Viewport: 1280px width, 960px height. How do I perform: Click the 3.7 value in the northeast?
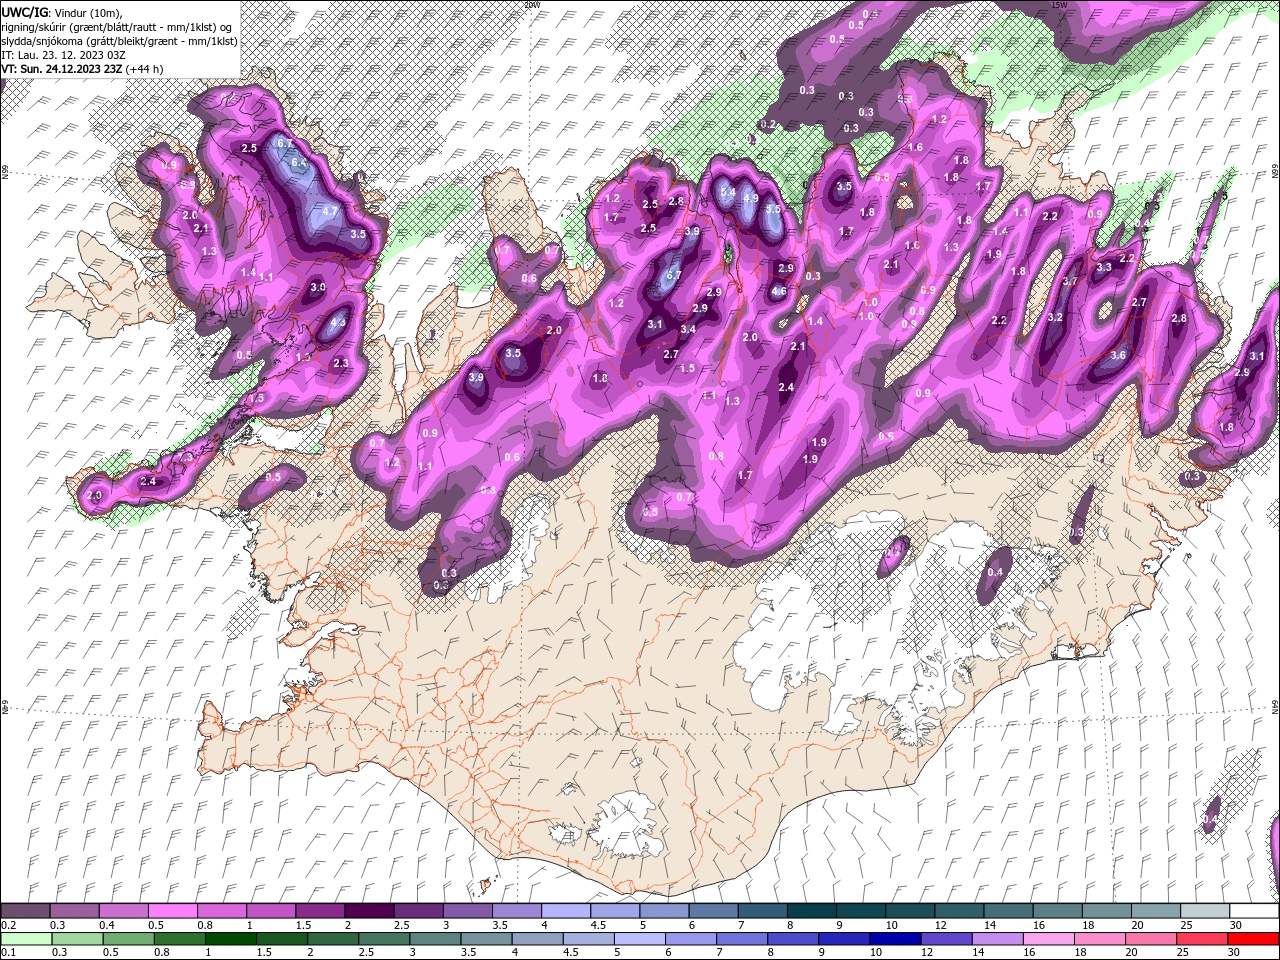[1069, 282]
